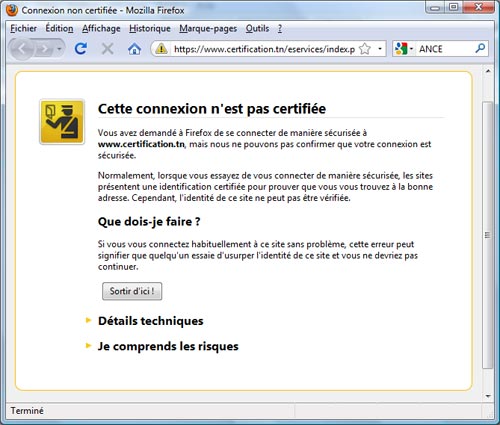Screen dimensions: 500x425
Task: Click the vertical scrollbar thumb
Action: click(488, 235)
